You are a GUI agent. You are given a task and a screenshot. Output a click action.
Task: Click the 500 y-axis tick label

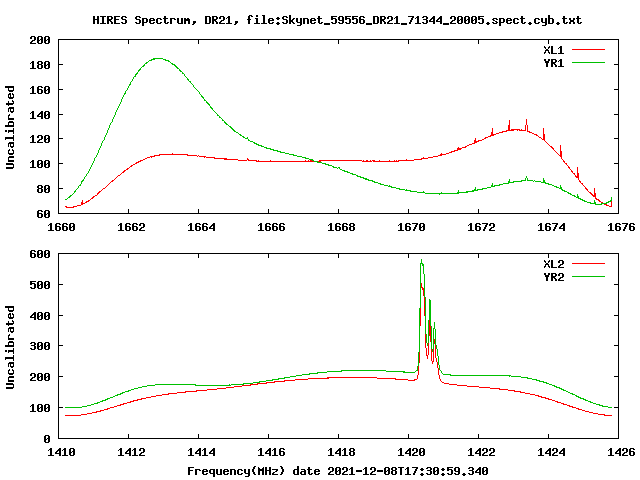[40, 285]
